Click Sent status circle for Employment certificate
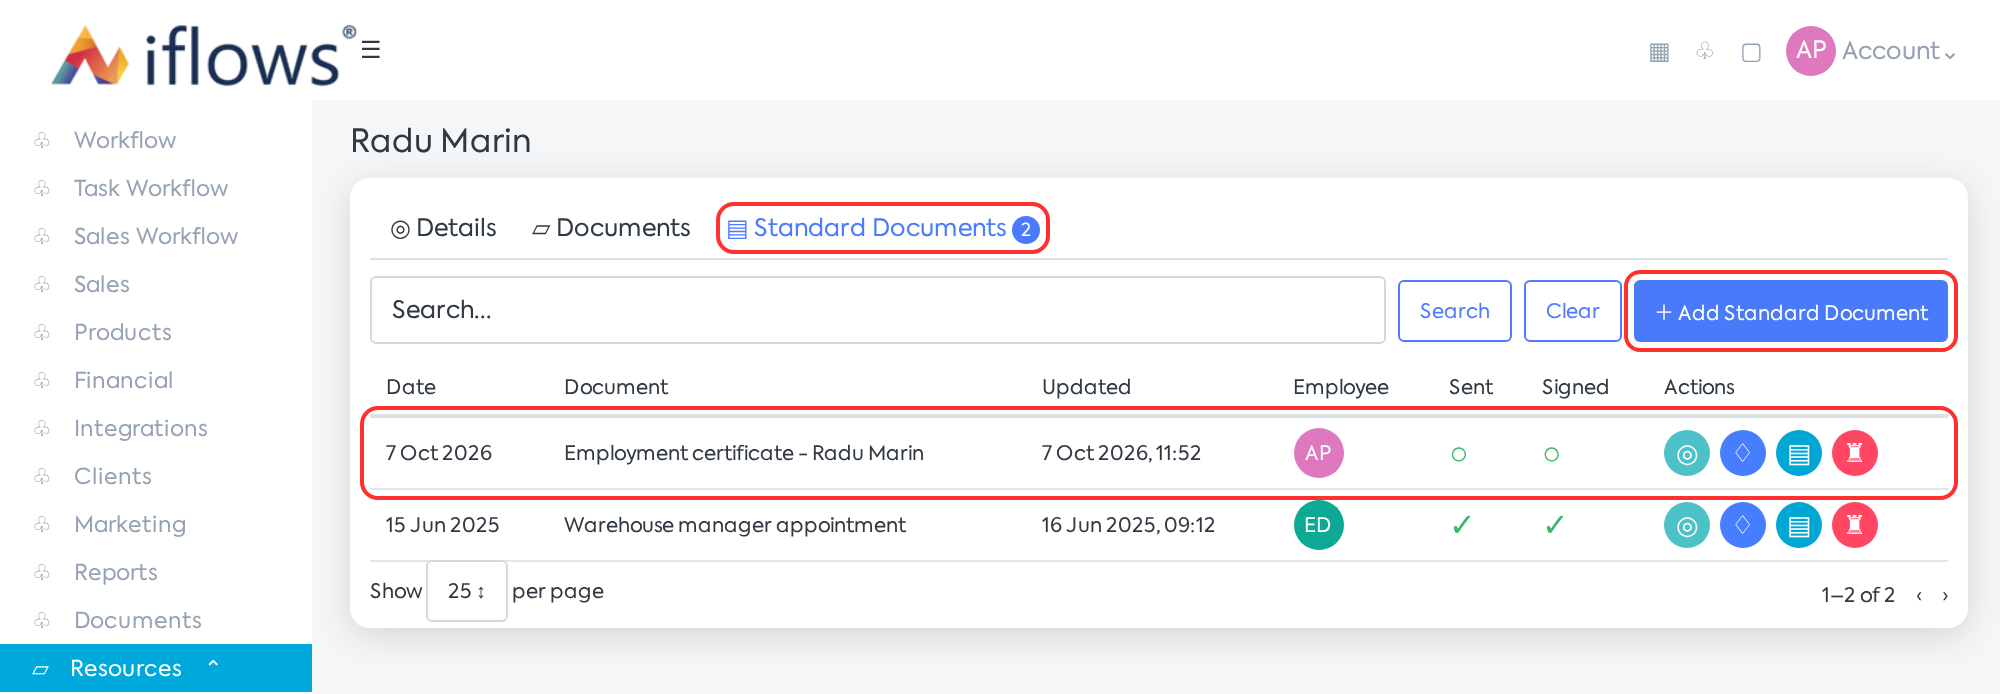Screen dimensions: 2000x694 coord(1459,454)
